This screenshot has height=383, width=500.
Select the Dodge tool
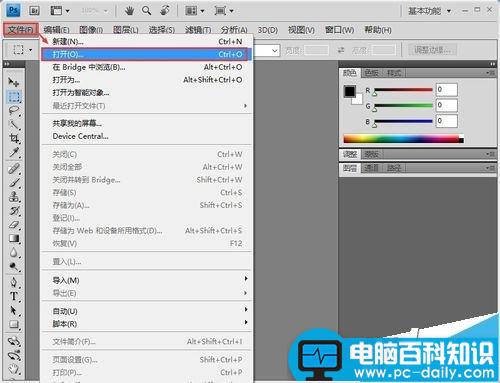point(14,267)
